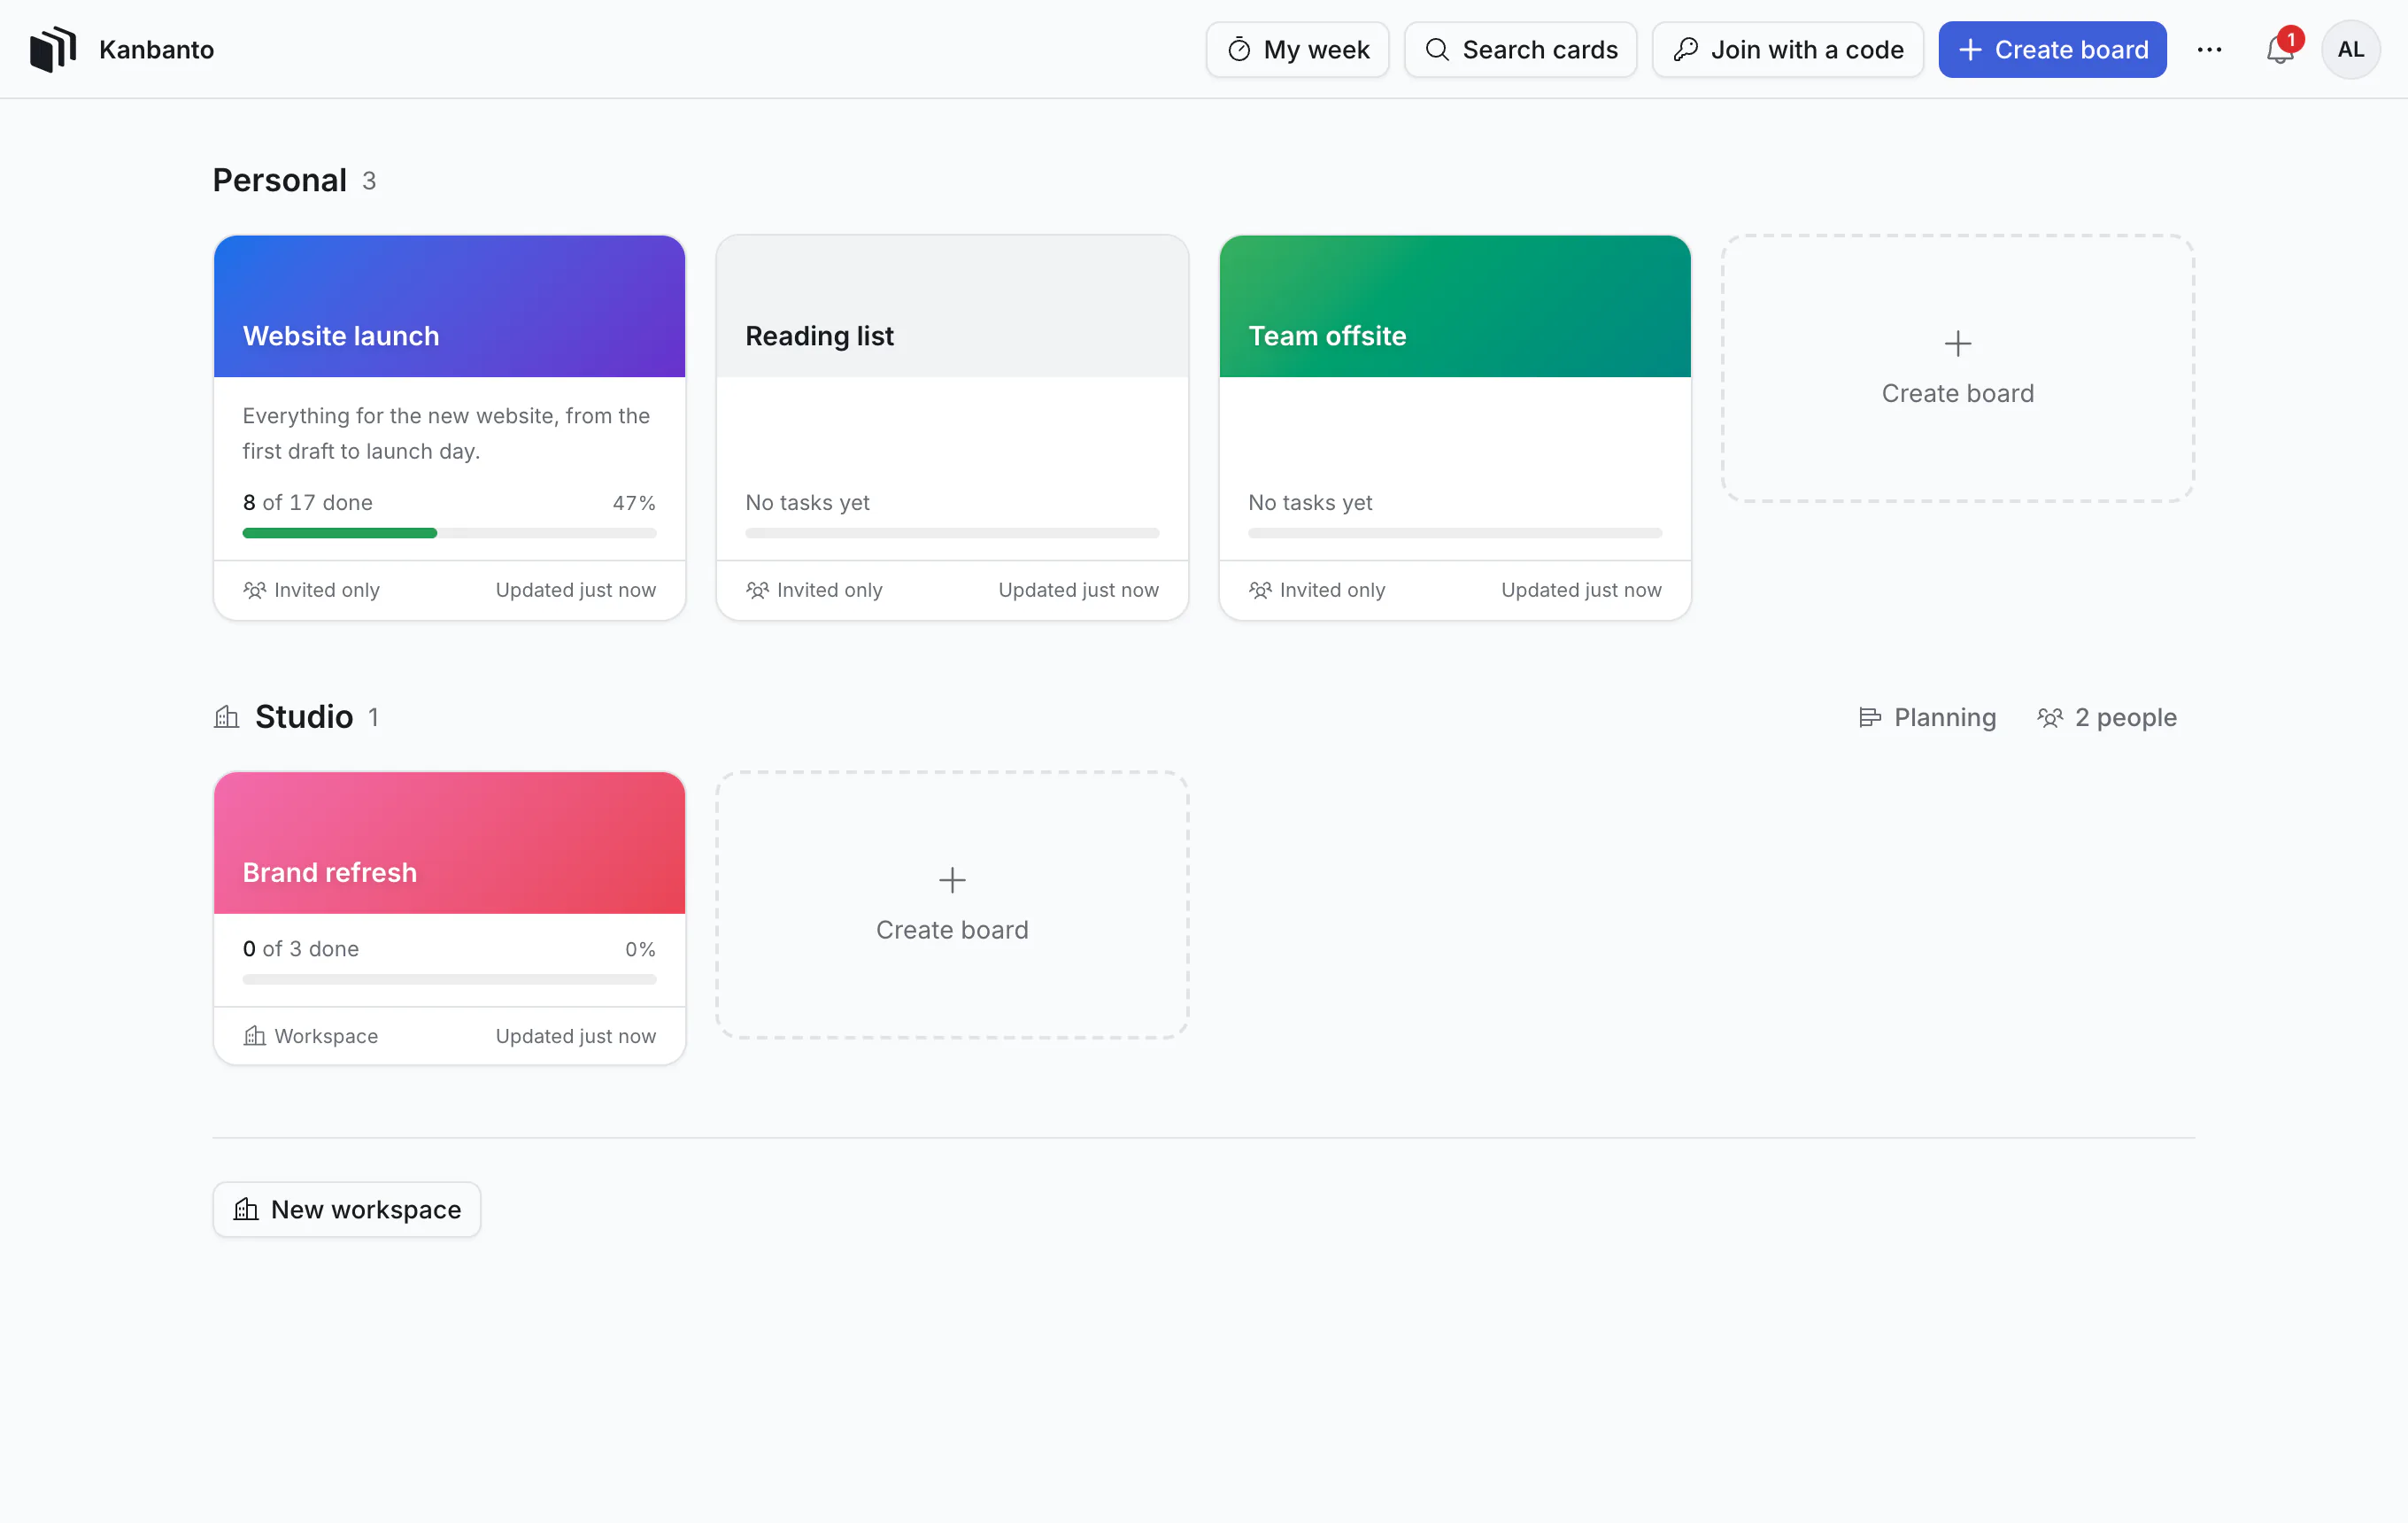Open My week view
The height and width of the screenshot is (1523, 2408).
[1297, 49]
